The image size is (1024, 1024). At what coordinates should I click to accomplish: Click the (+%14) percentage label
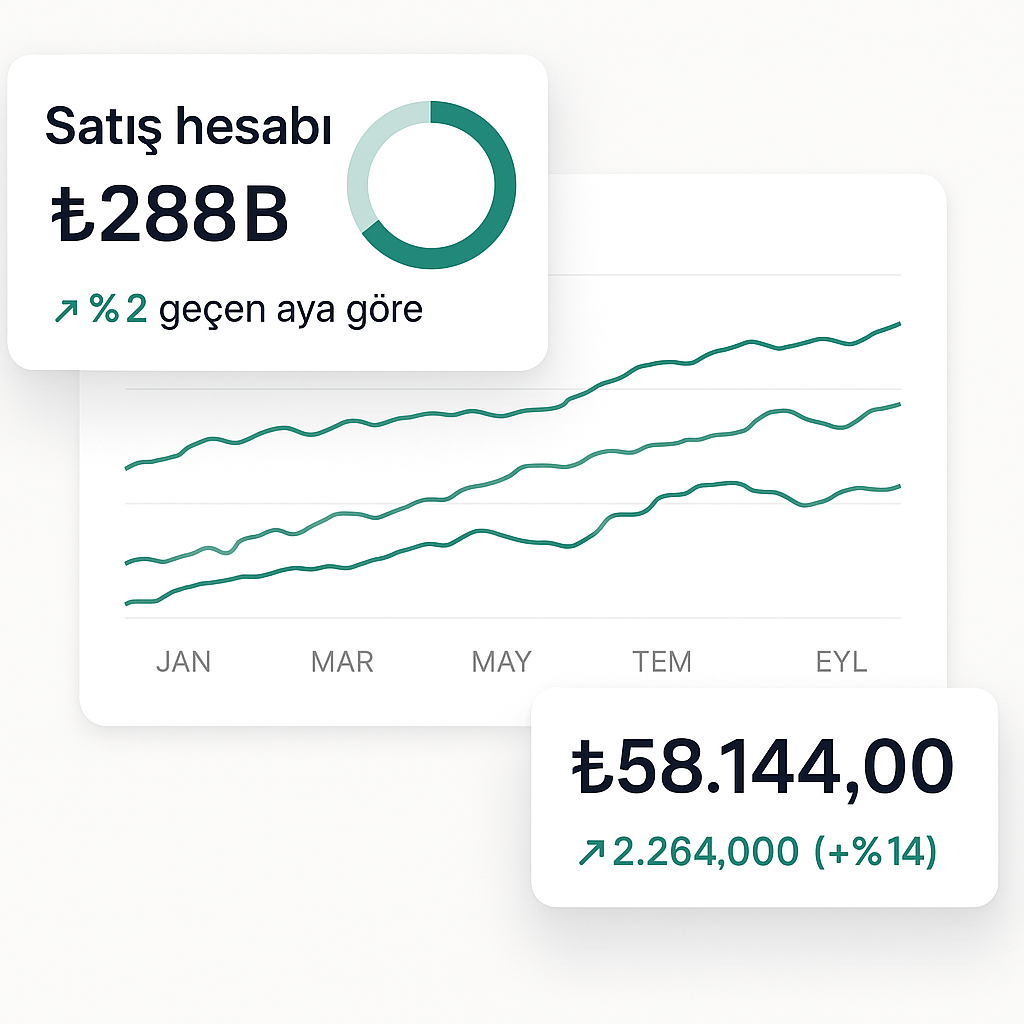875,852
